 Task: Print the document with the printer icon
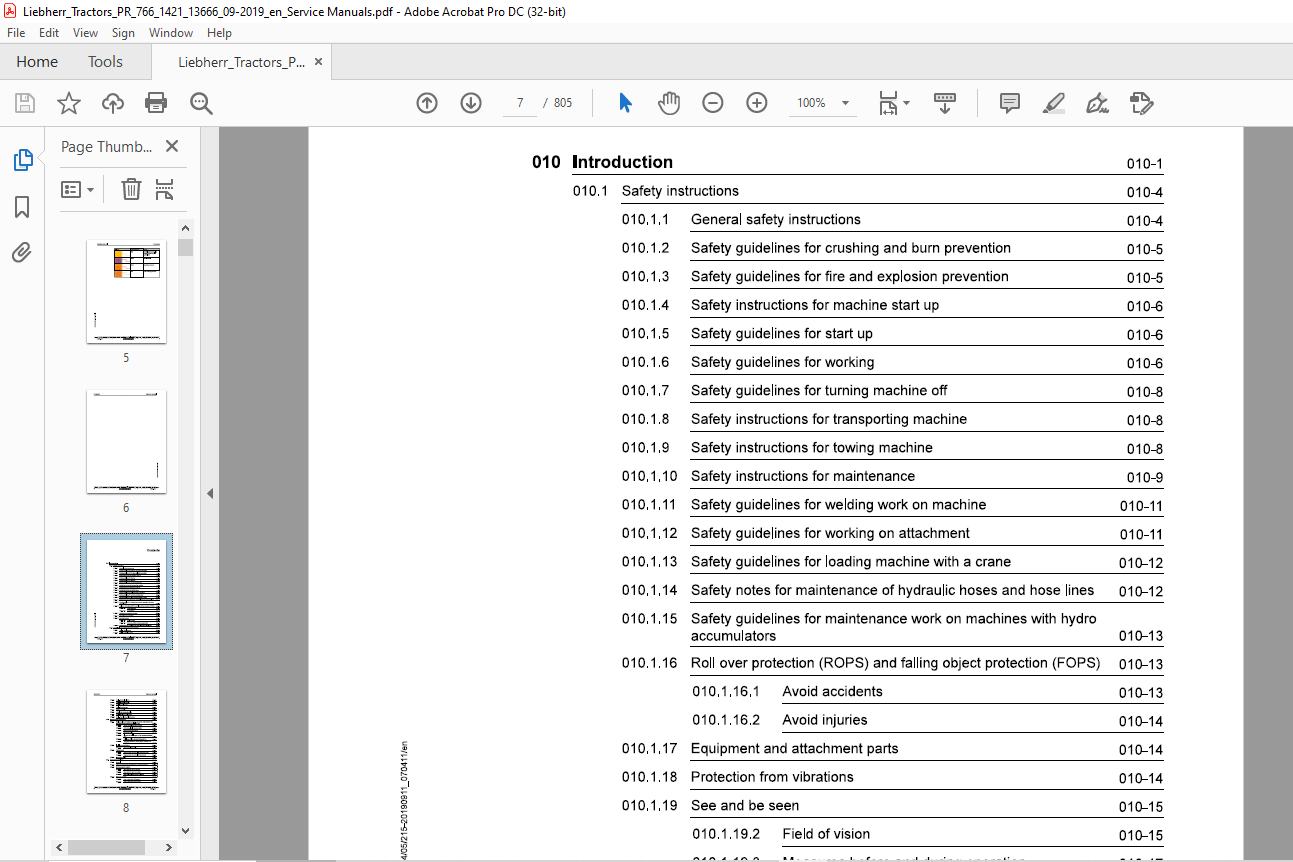156,103
